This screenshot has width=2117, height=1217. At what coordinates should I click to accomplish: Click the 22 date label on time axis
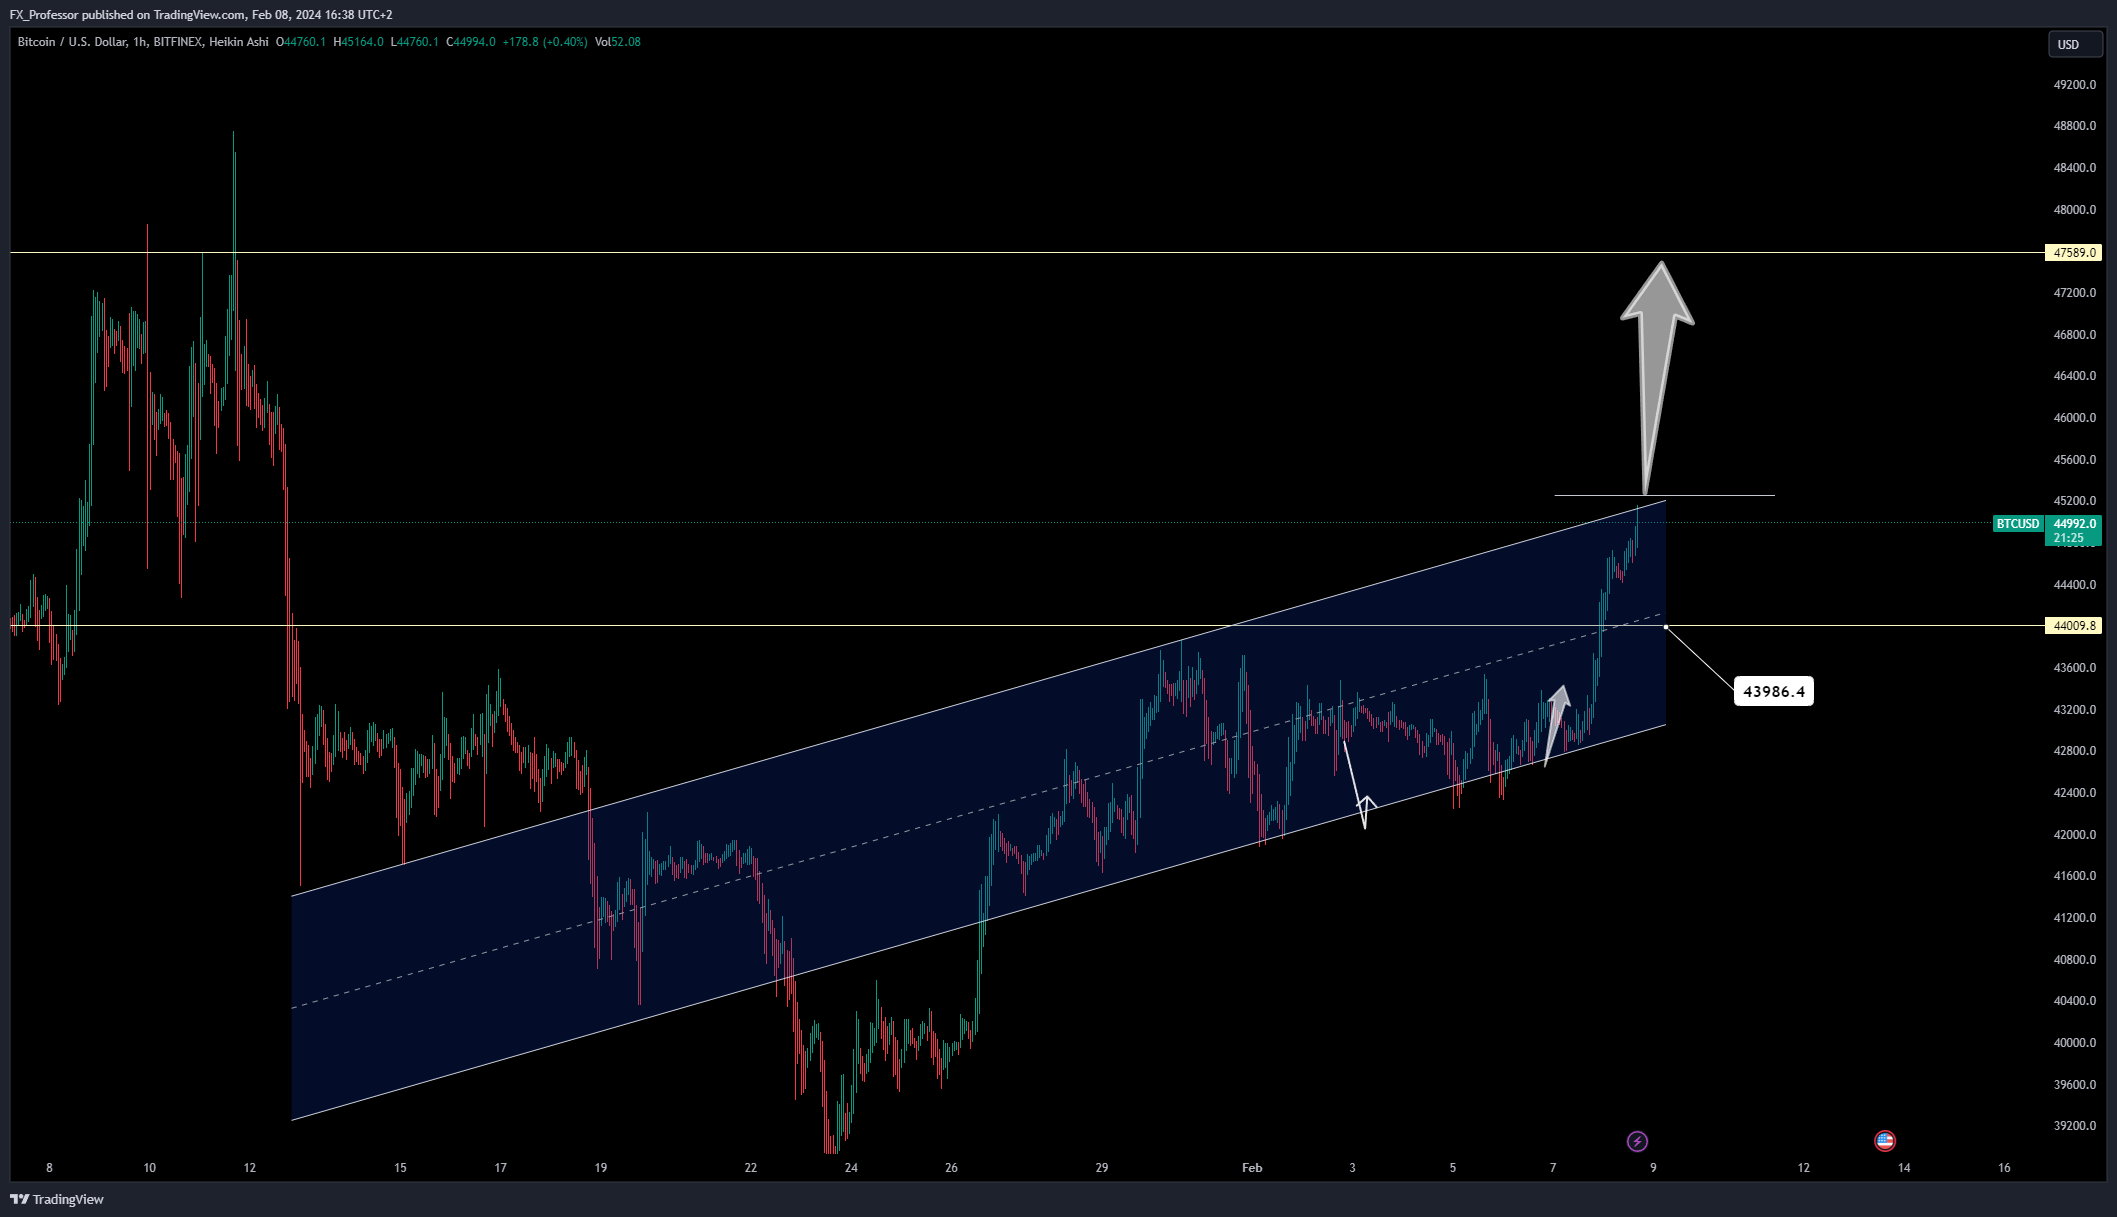click(x=750, y=1168)
